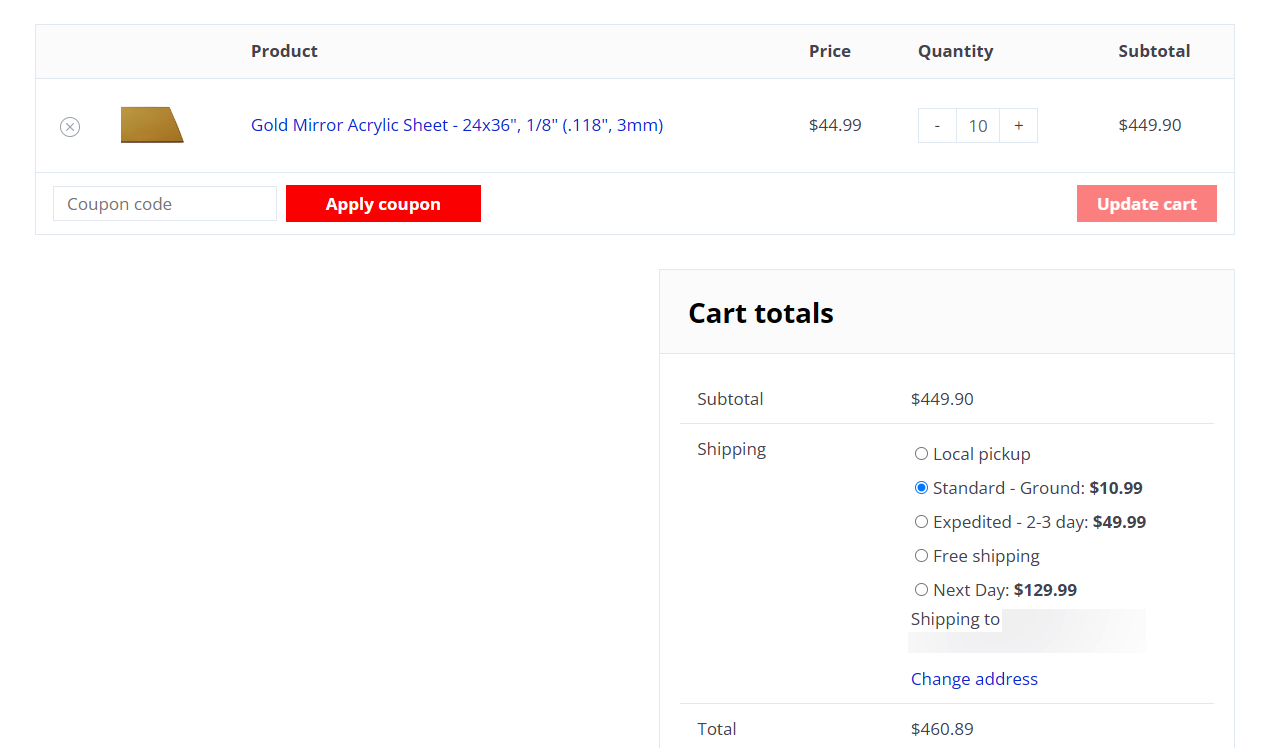The image size is (1286, 748).
Task: Apply coupon with the red button
Action: coord(383,204)
